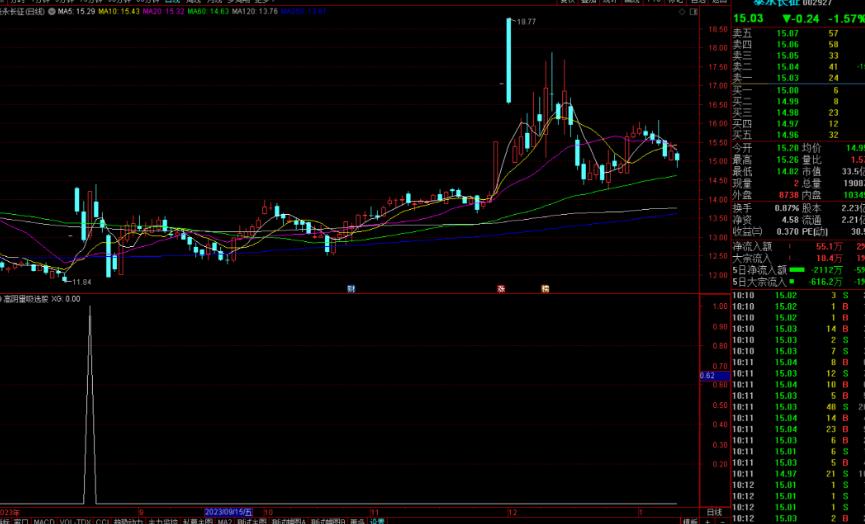Viewport: 865px width, 524px height.
Task: Click the 10:11 trade of 23 lots
Action: (798, 429)
